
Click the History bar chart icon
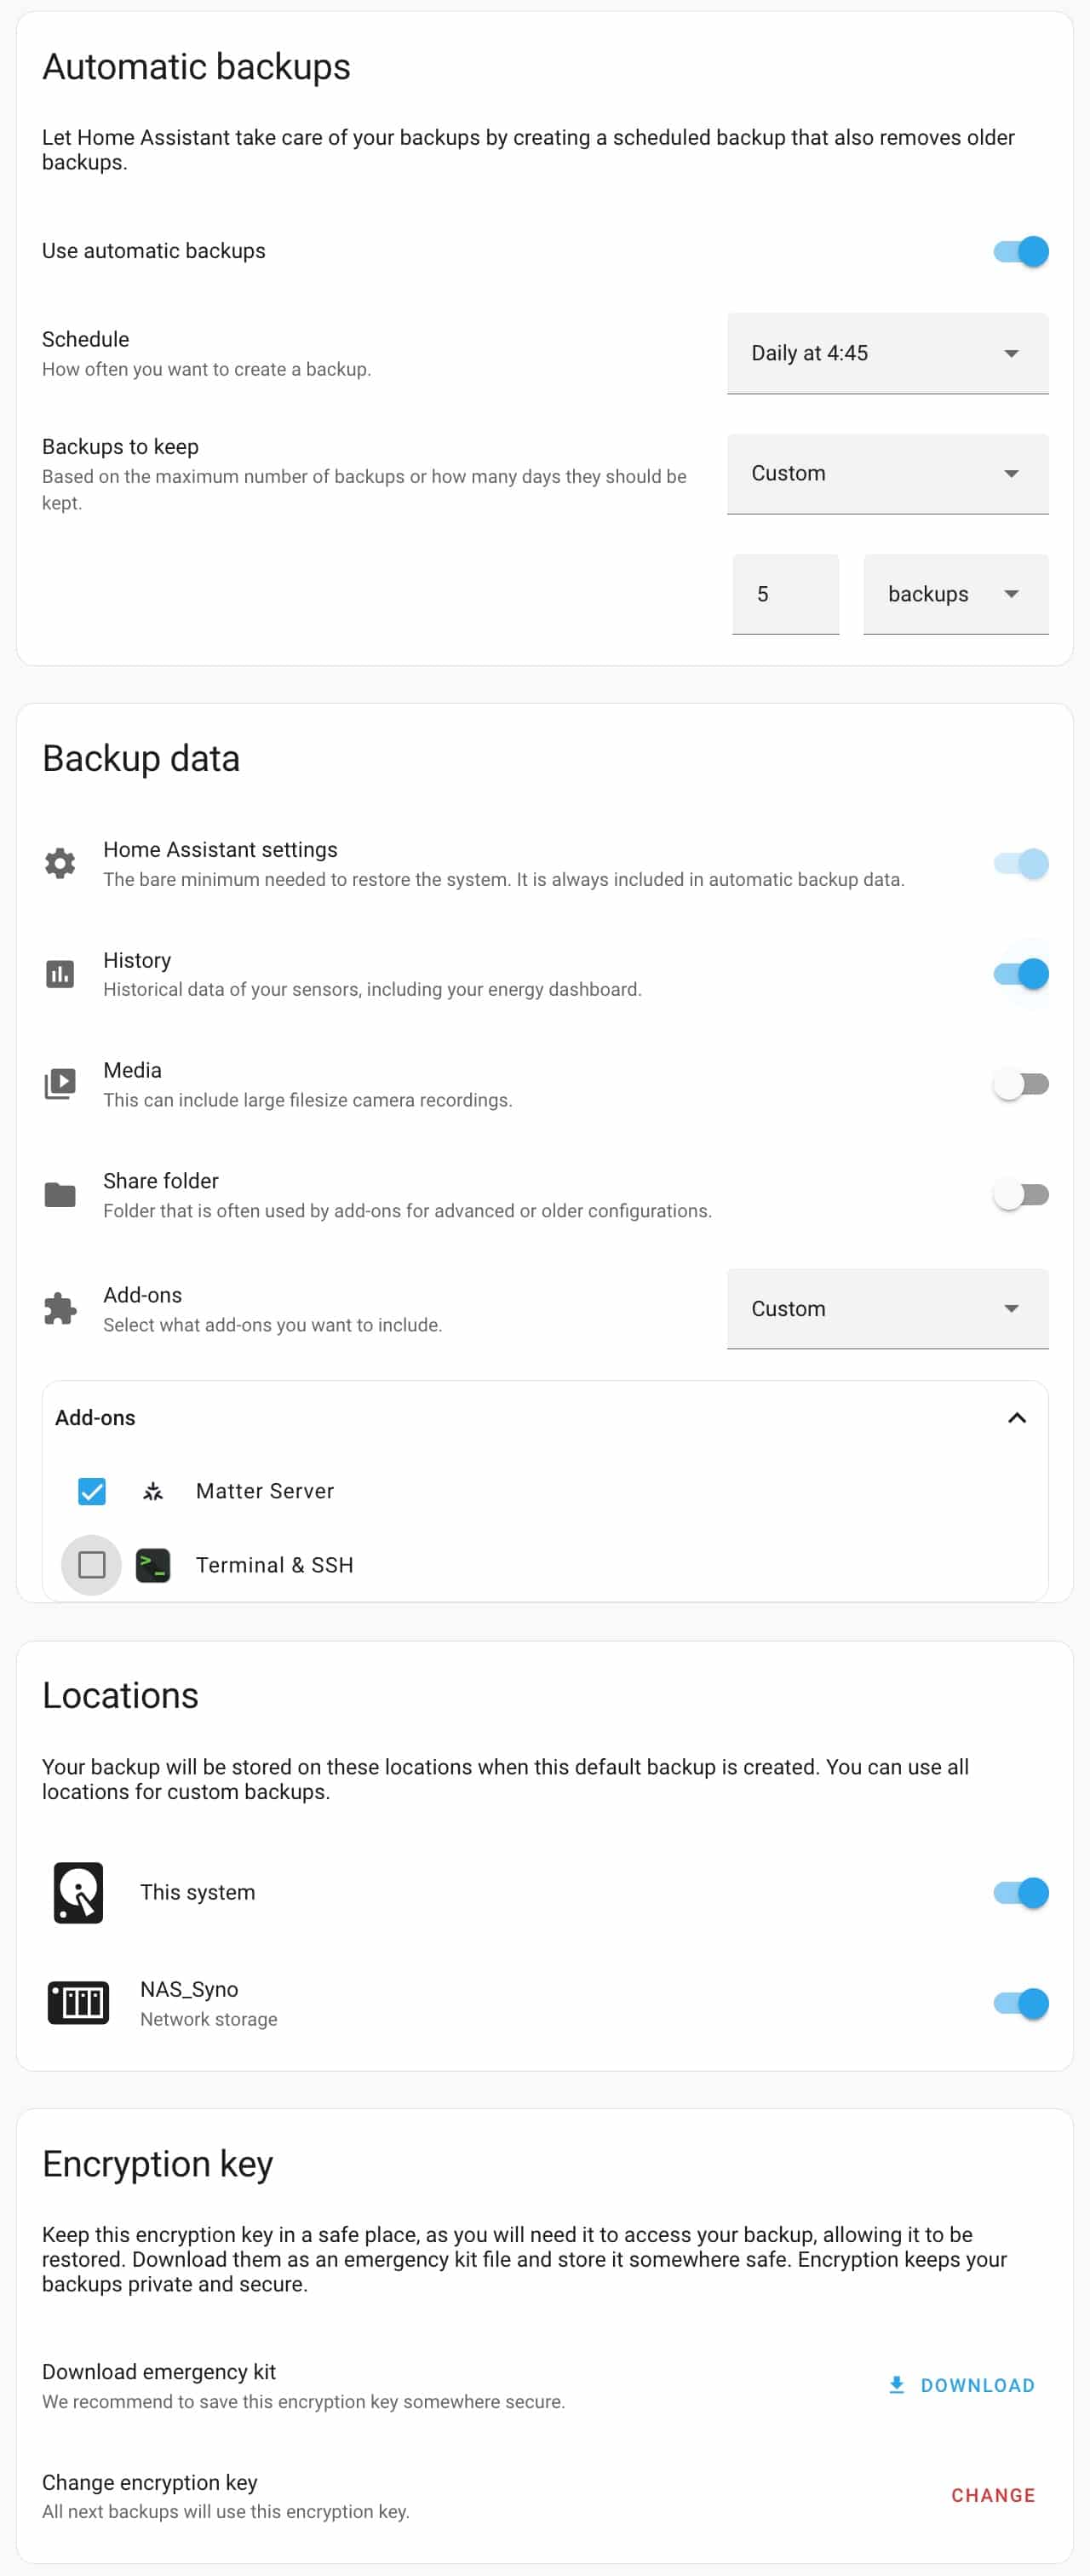(x=60, y=973)
